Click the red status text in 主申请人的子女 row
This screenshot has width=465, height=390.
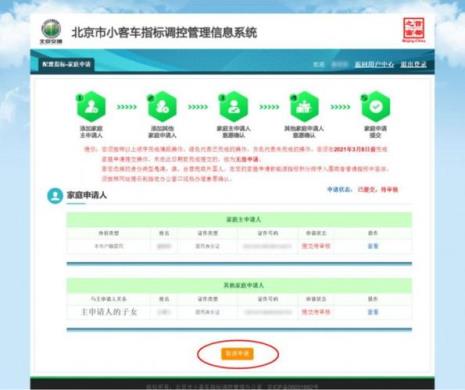point(316,312)
